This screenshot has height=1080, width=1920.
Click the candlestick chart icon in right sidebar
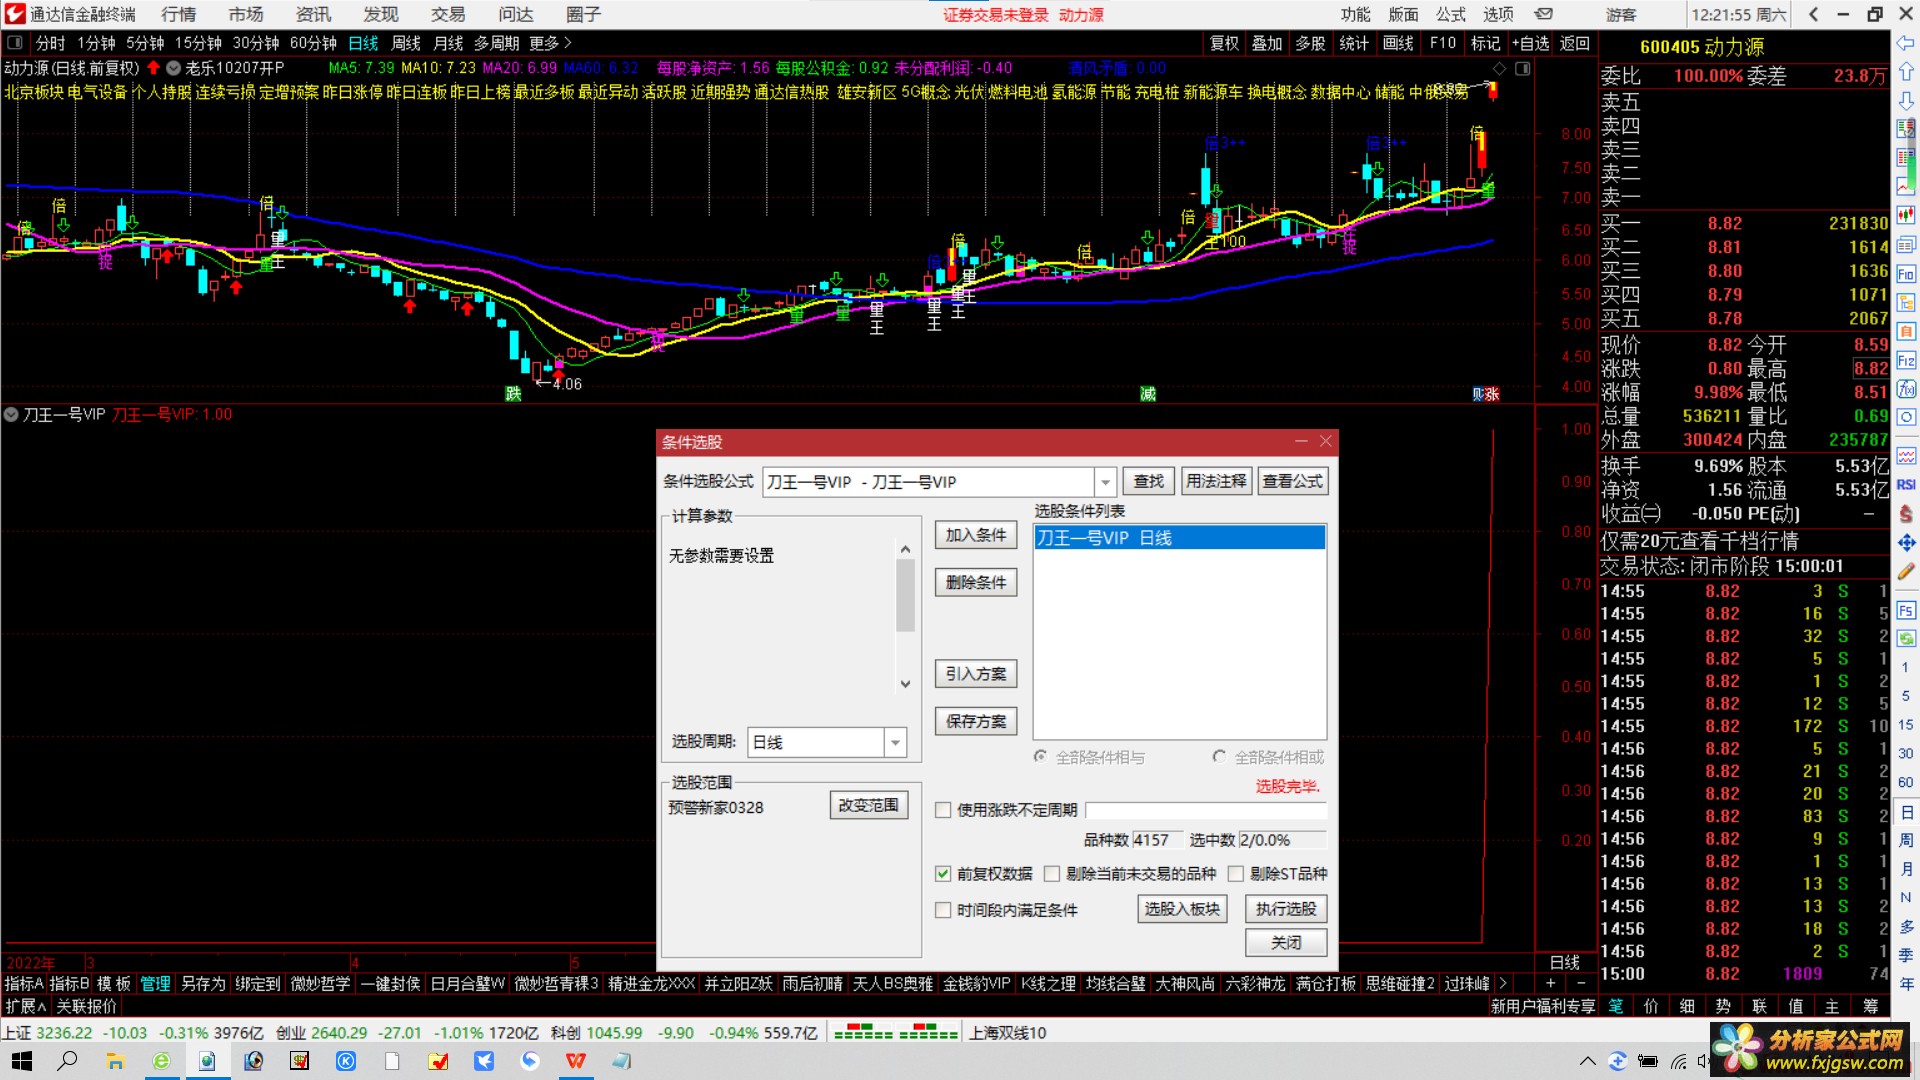coord(1906,215)
